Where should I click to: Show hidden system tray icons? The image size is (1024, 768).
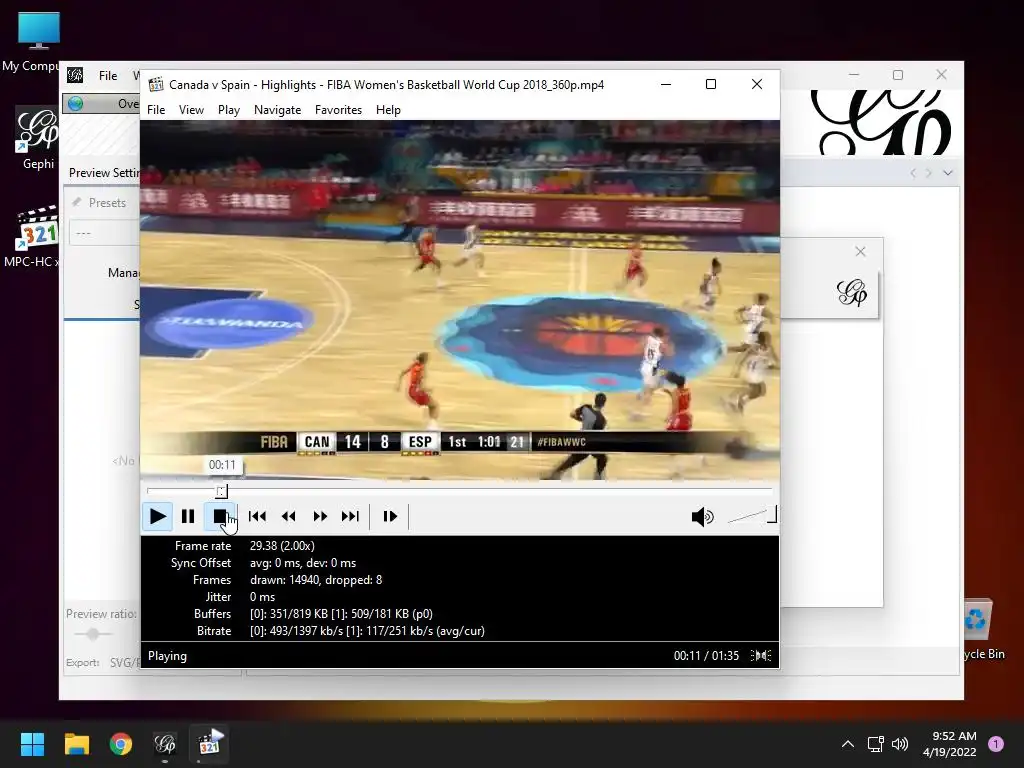[x=847, y=744]
